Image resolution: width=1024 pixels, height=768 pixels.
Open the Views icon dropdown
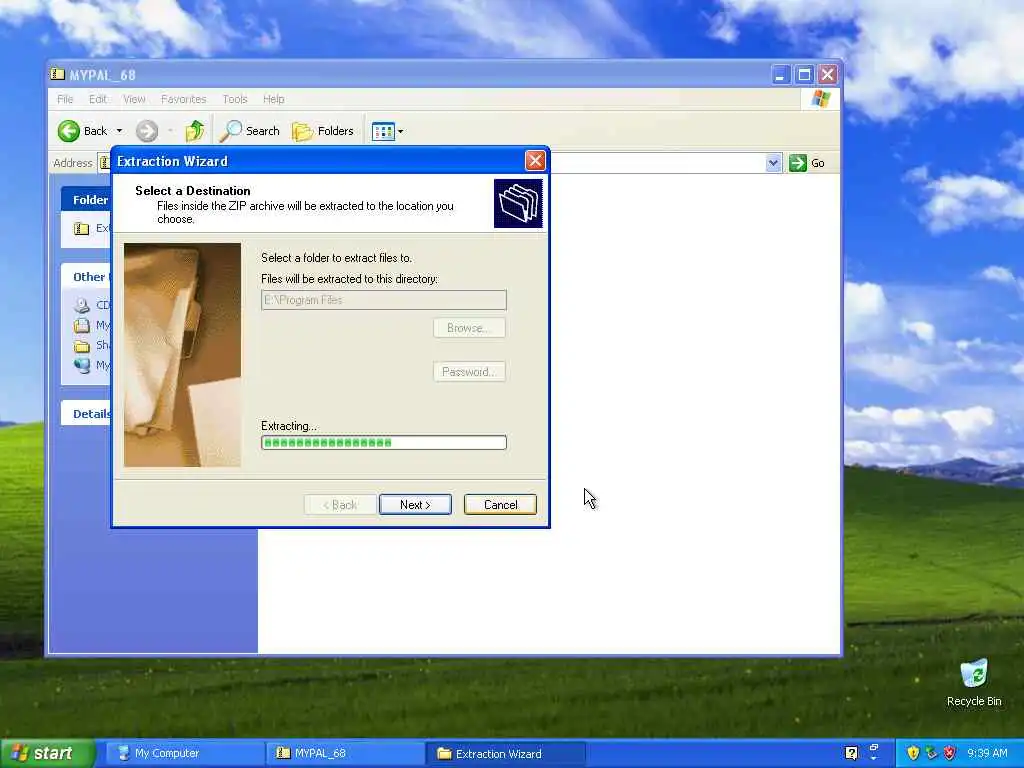387,131
